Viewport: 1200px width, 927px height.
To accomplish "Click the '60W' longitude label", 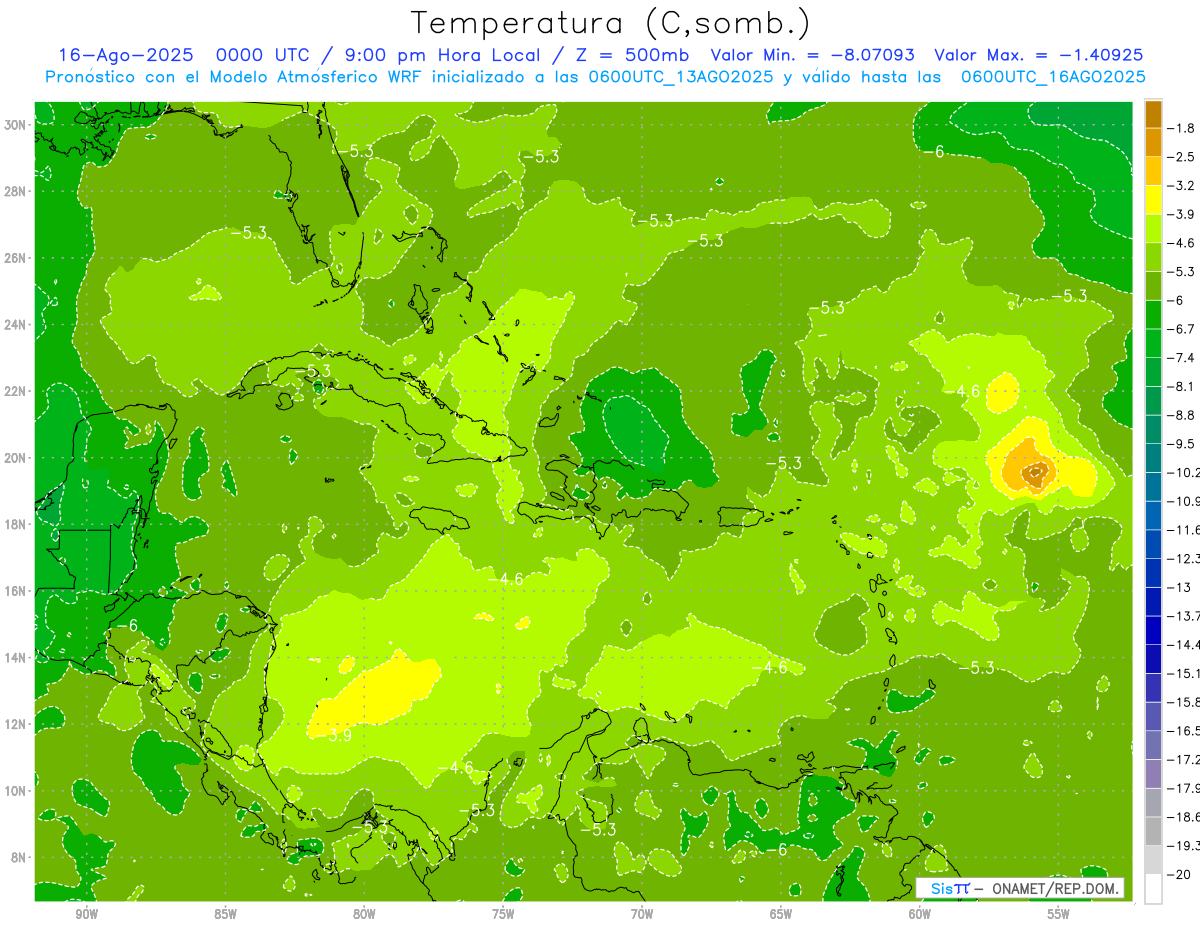I will pos(920,914).
